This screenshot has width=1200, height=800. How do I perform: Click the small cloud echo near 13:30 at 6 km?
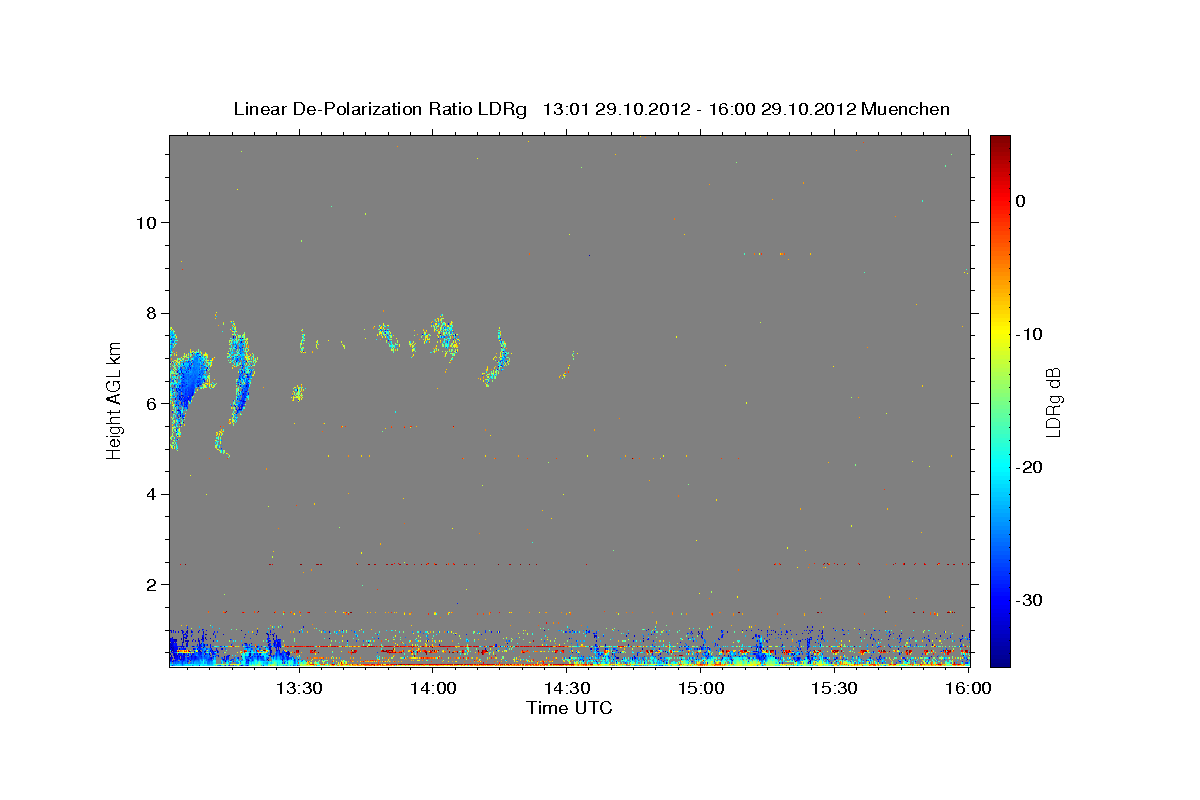pyautogui.click(x=297, y=393)
